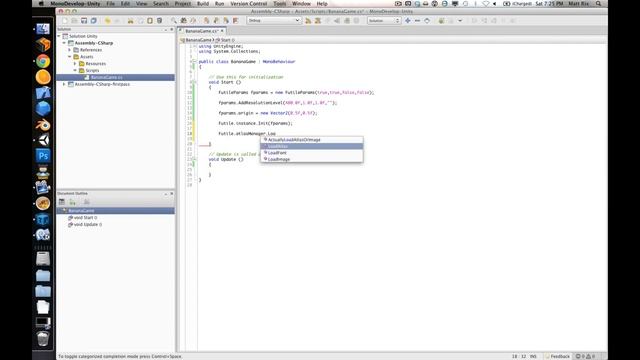The height and width of the screenshot is (360, 640).
Task: Collapse the Assets folder
Action: pyautogui.click(x=69, y=57)
